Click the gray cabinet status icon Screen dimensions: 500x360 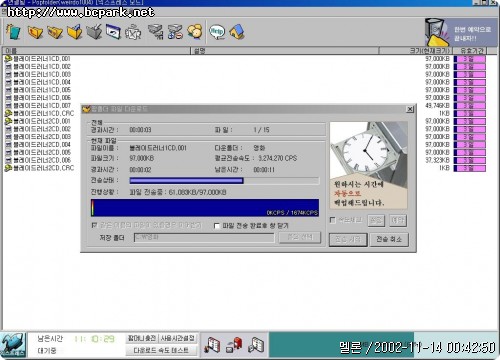256,345
